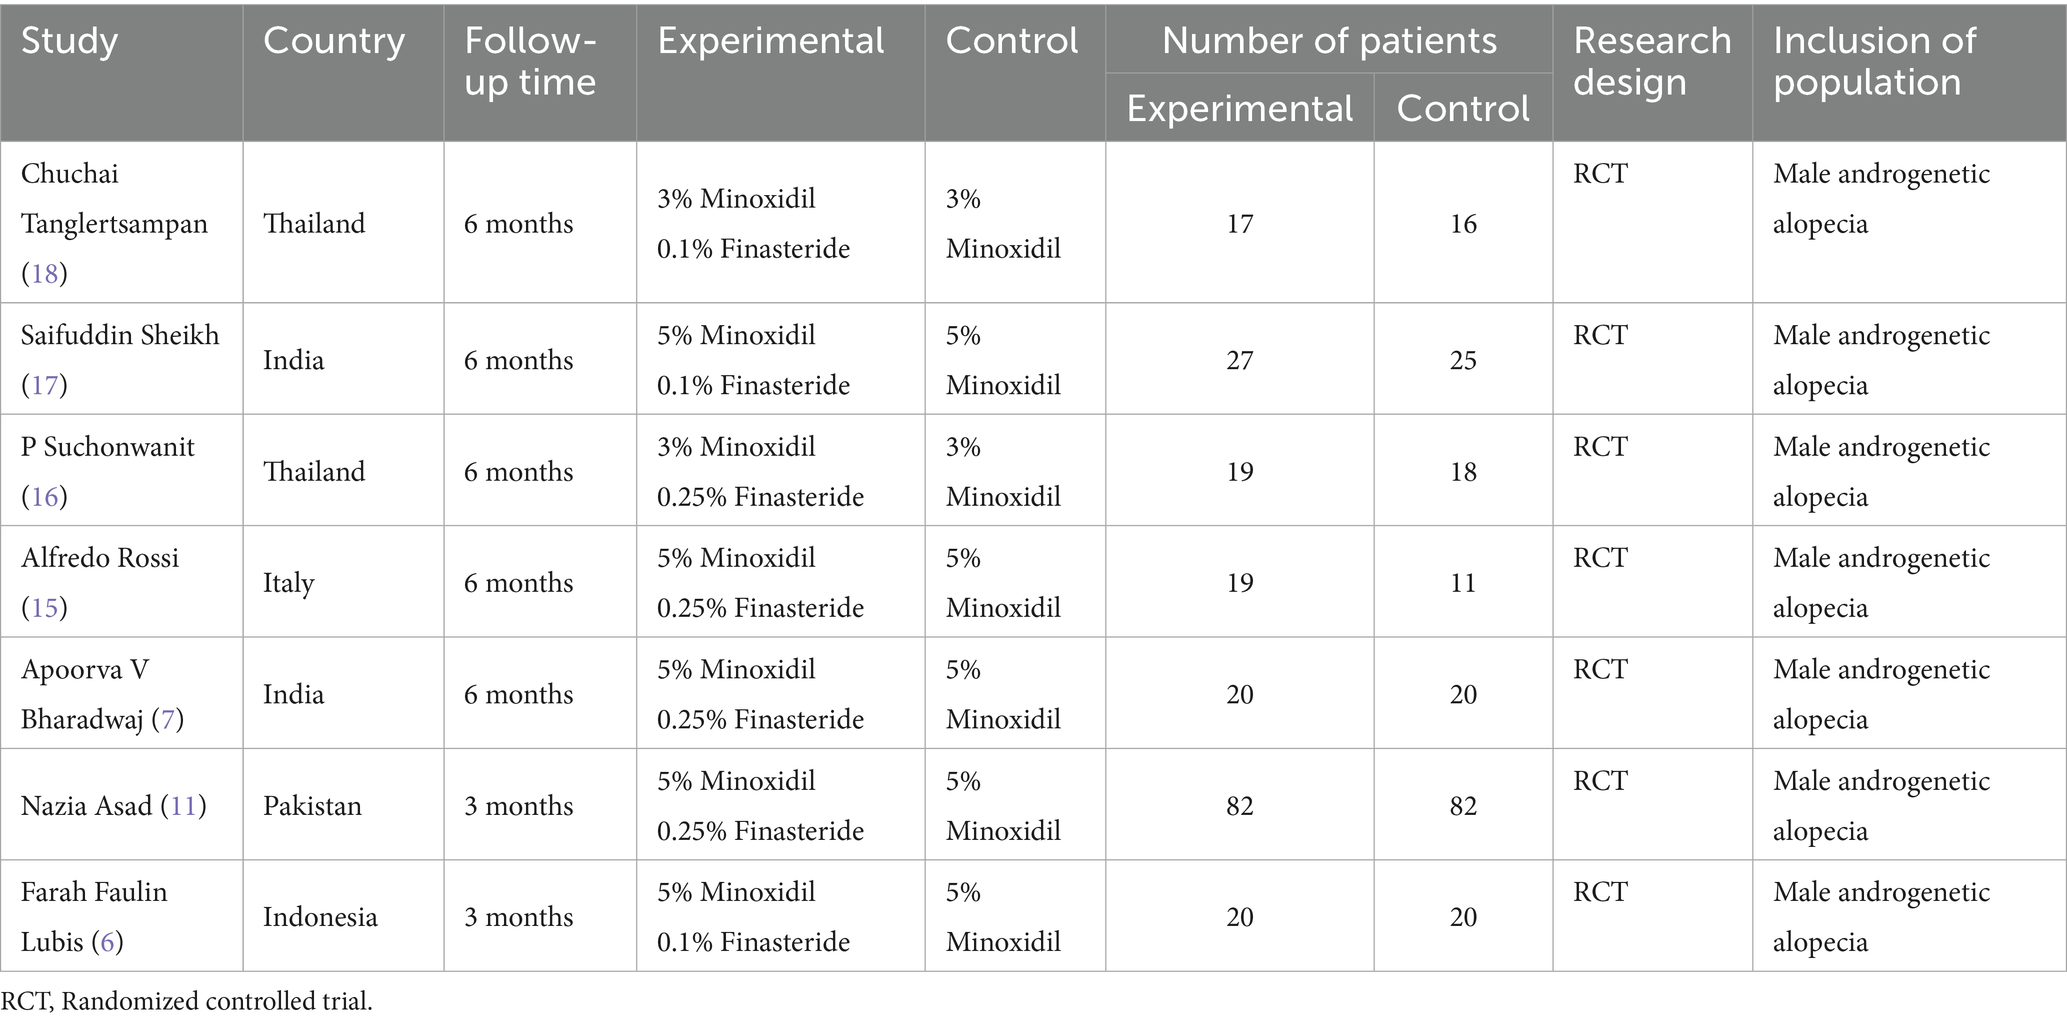This screenshot has height=1023, width=2067.
Task: Select the Indonesia country cell
Action: pos(320,917)
